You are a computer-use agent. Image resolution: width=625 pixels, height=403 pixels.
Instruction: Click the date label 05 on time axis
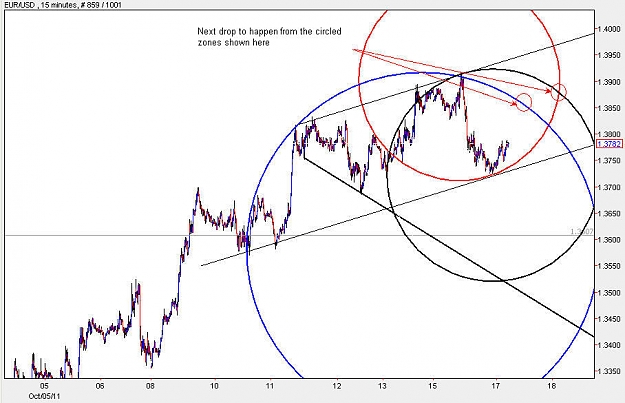coord(44,386)
